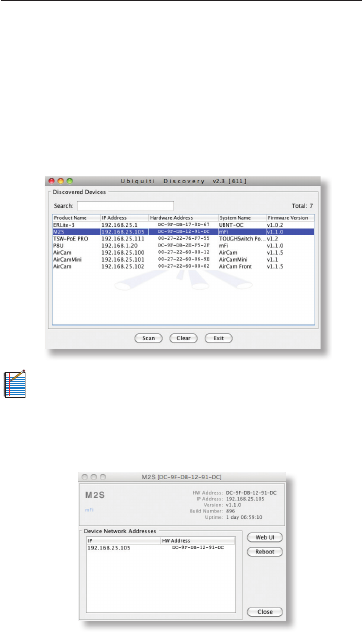The height and width of the screenshot is (633, 362).
Task: Sort by IP Address column in Discovery
Action: point(124,218)
